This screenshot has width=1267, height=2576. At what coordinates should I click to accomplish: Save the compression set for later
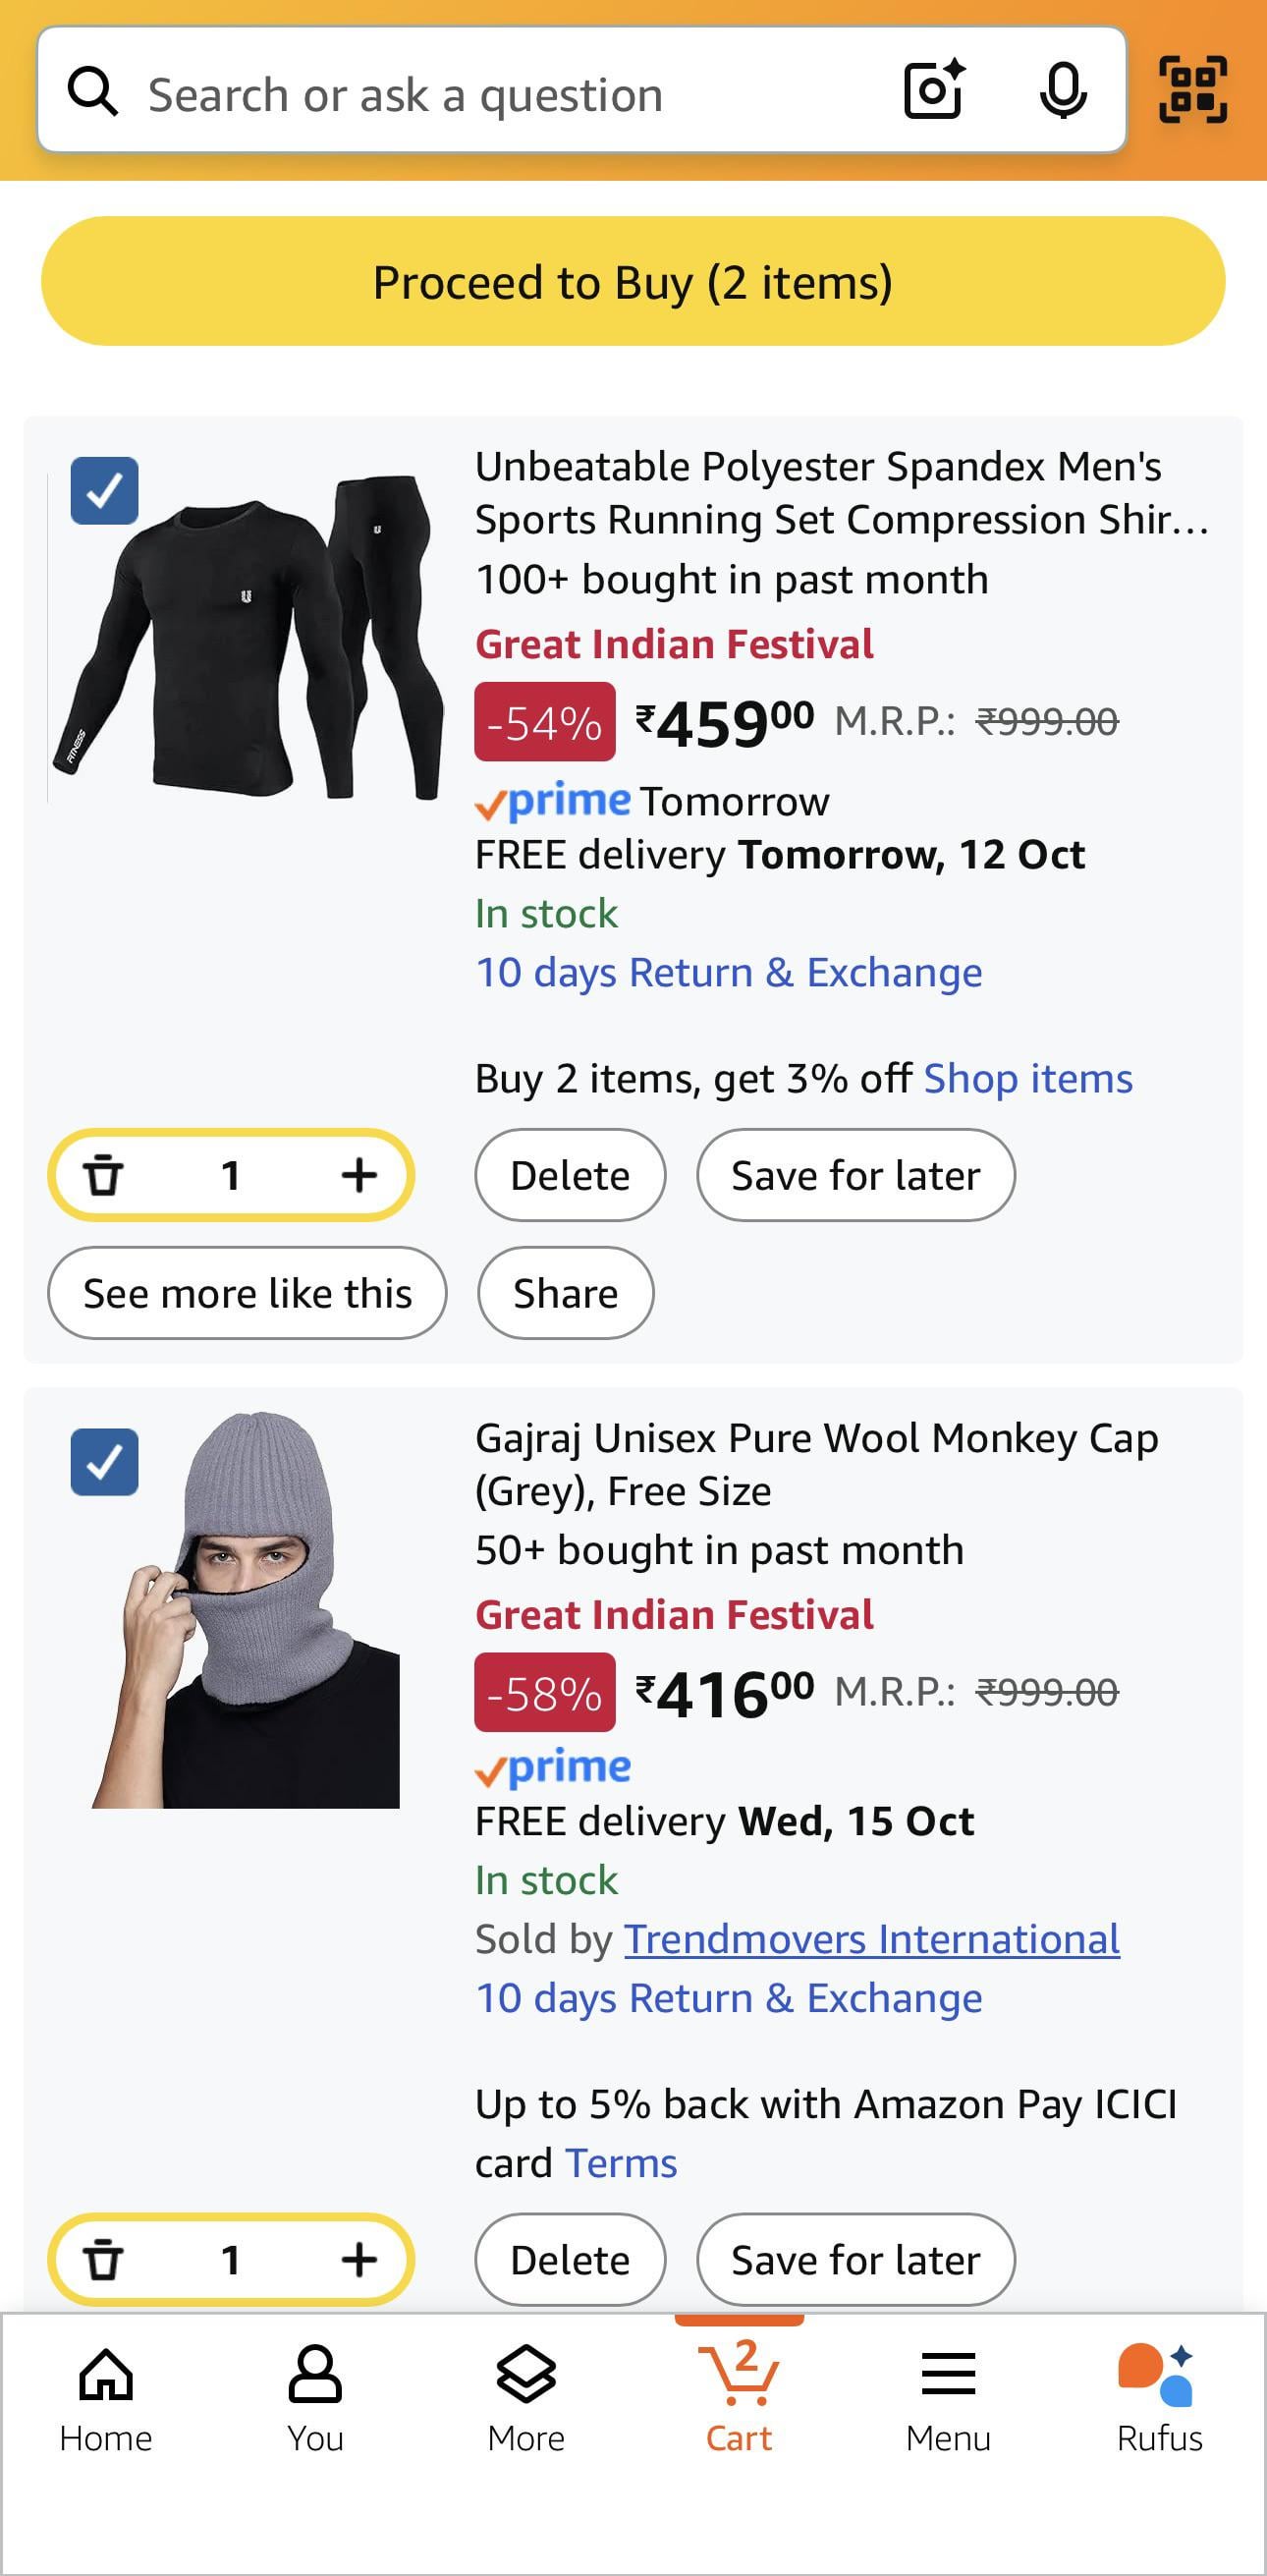click(x=855, y=1175)
